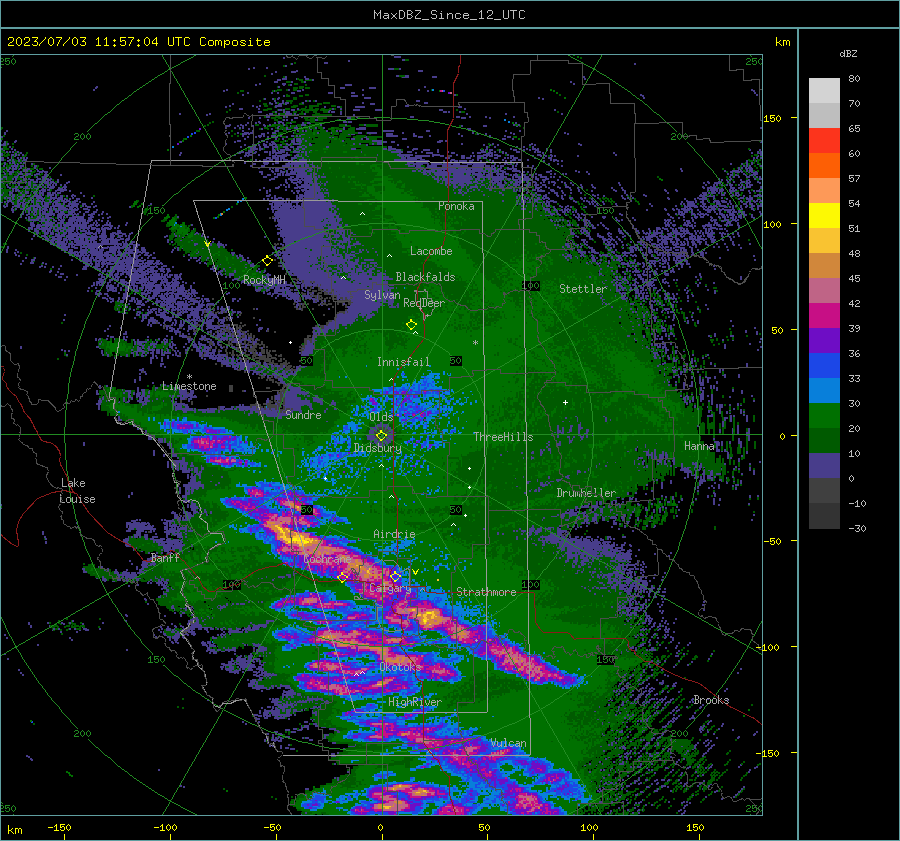The height and width of the screenshot is (841, 900).
Task: Click the ThreeHills map label
Action: 503,437
